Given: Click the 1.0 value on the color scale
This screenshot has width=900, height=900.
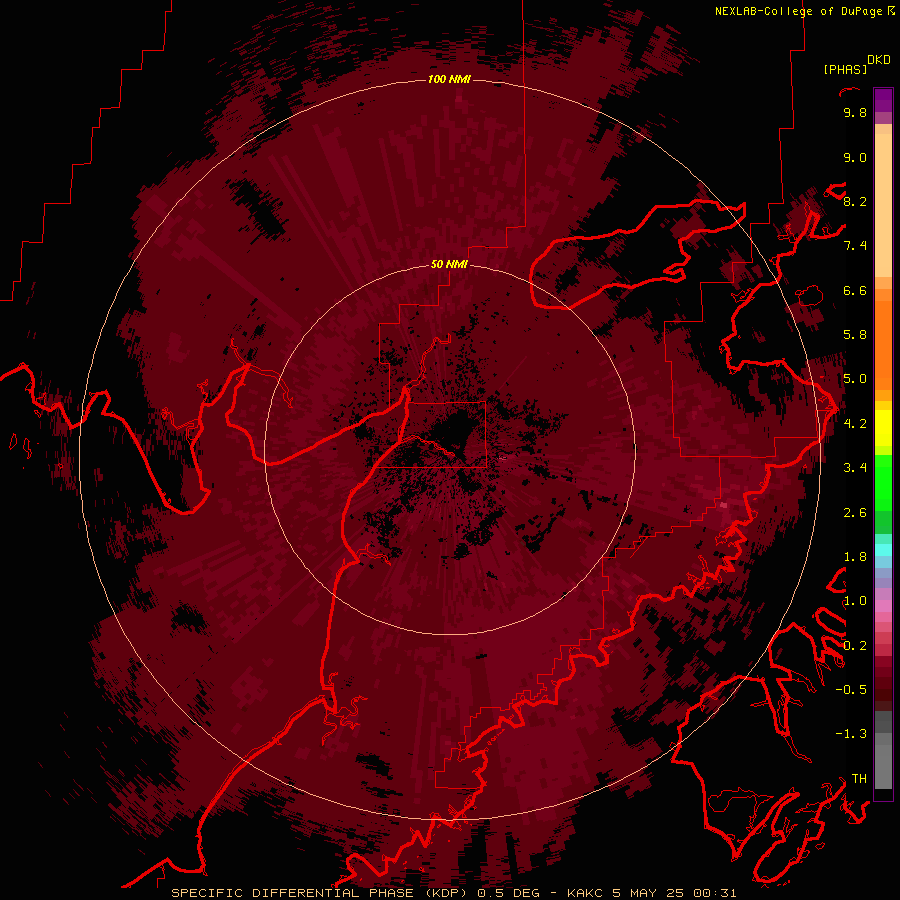Looking at the screenshot, I should click(855, 601).
